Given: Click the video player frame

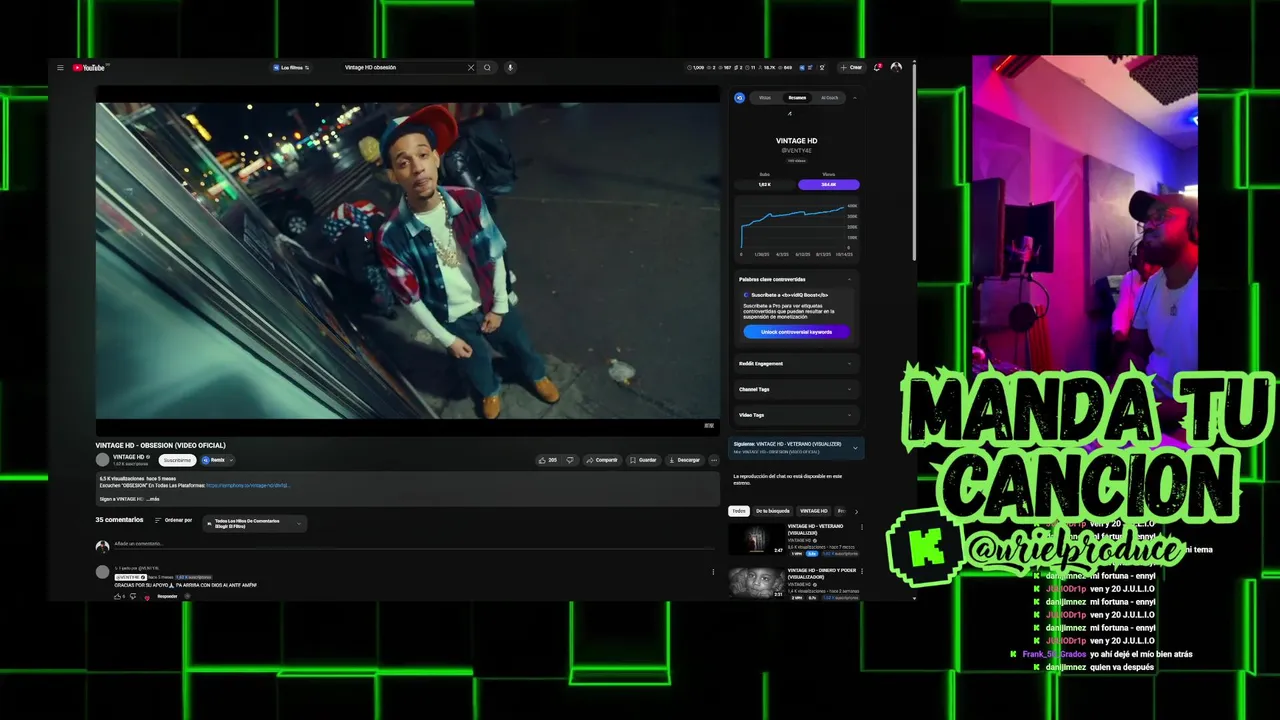Looking at the screenshot, I should tap(408, 260).
